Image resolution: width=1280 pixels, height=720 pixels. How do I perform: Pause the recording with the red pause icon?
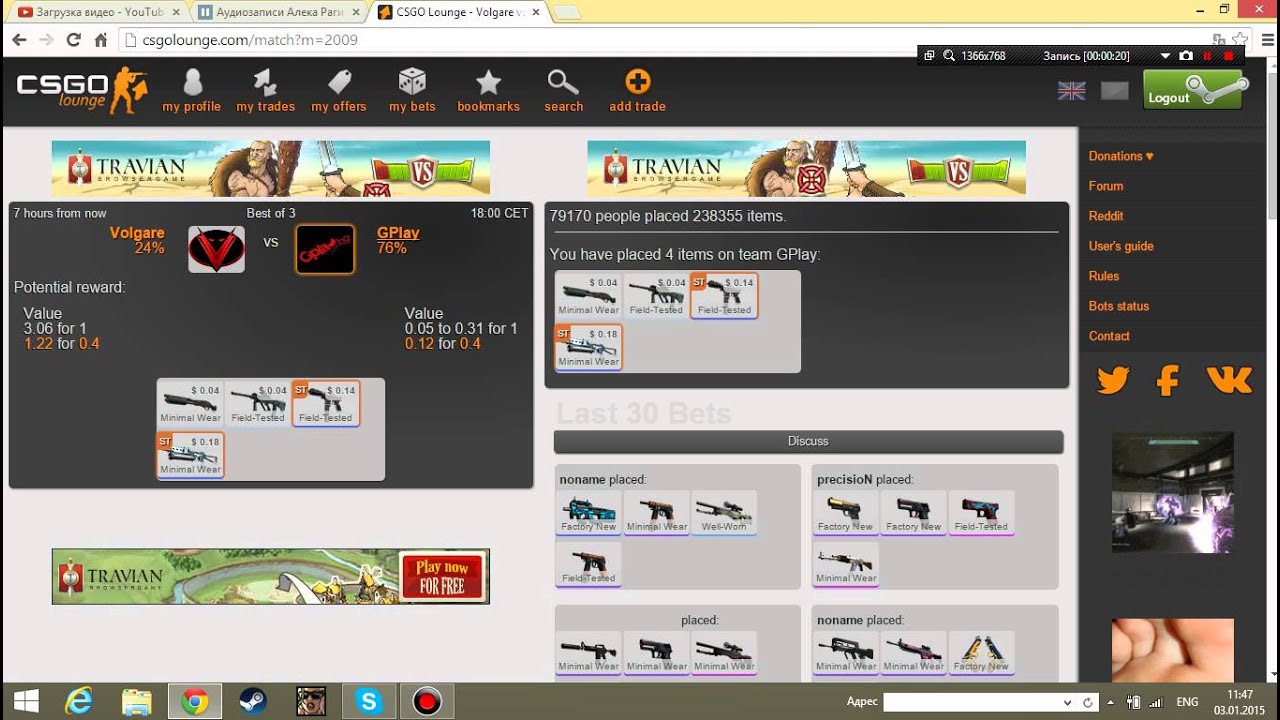point(1208,56)
